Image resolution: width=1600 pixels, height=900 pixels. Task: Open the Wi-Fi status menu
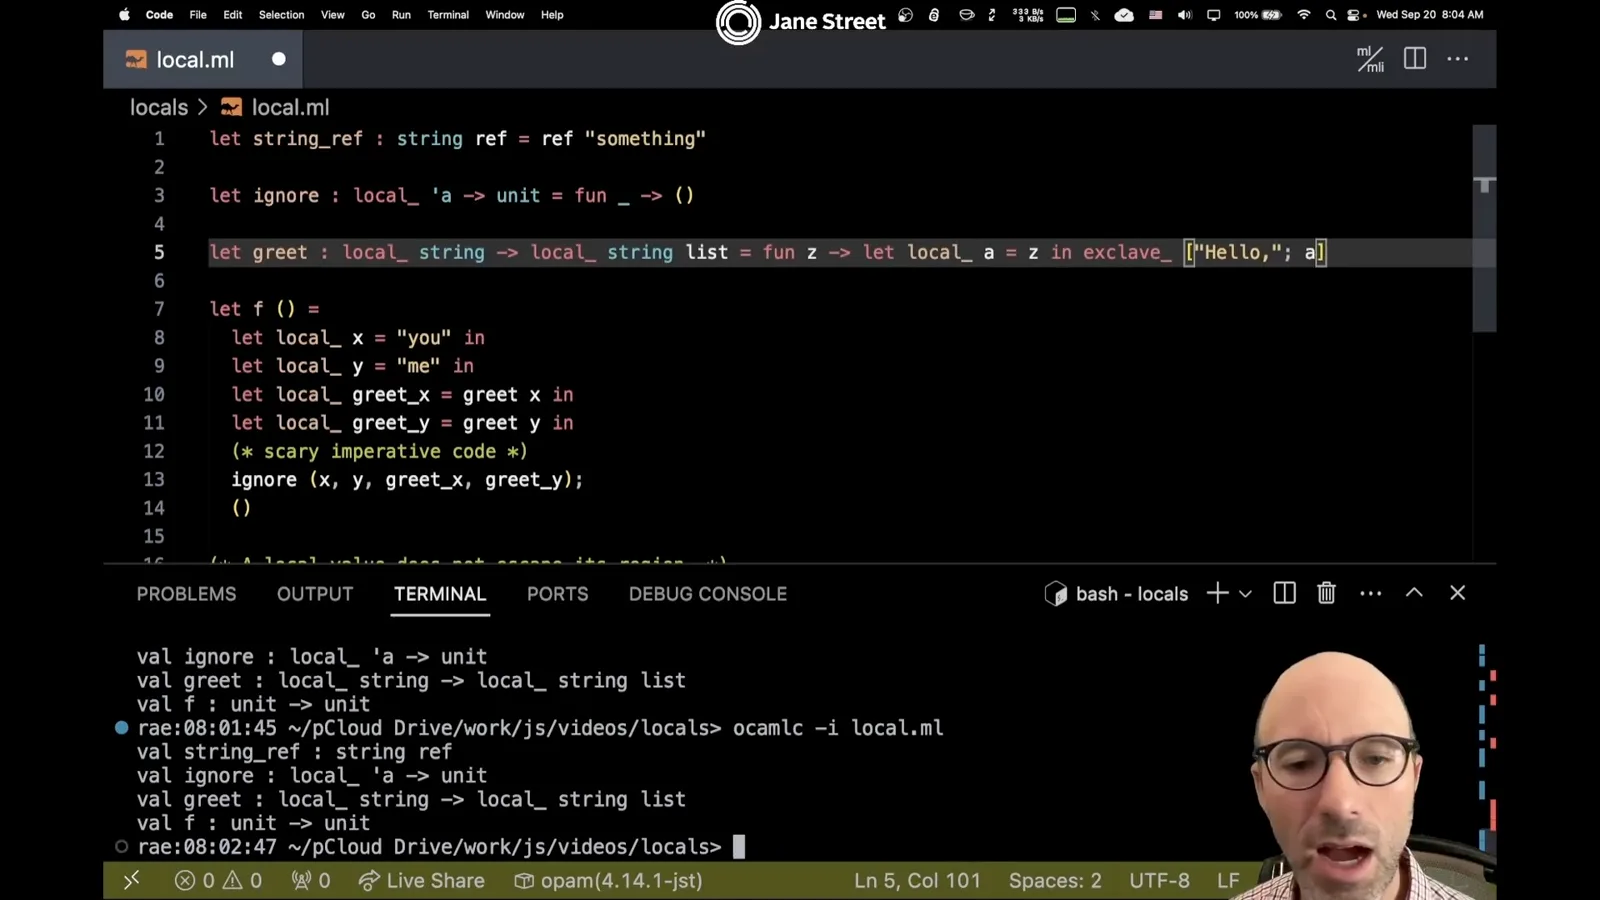pyautogui.click(x=1304, y=15)
